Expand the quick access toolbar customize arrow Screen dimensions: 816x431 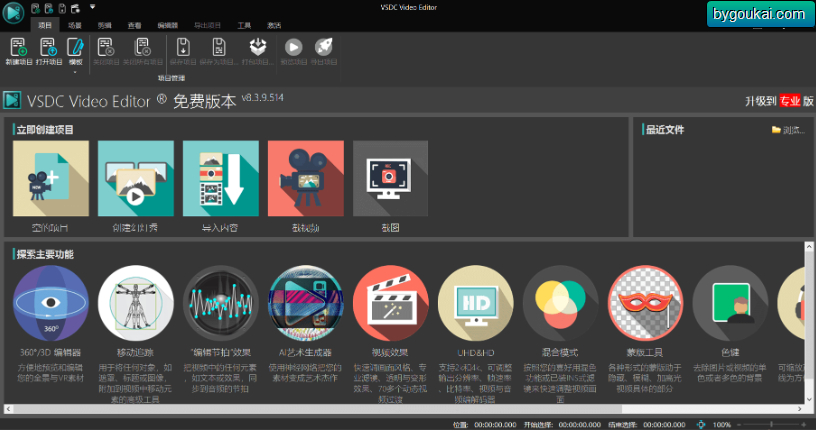(x=92, y=7)
